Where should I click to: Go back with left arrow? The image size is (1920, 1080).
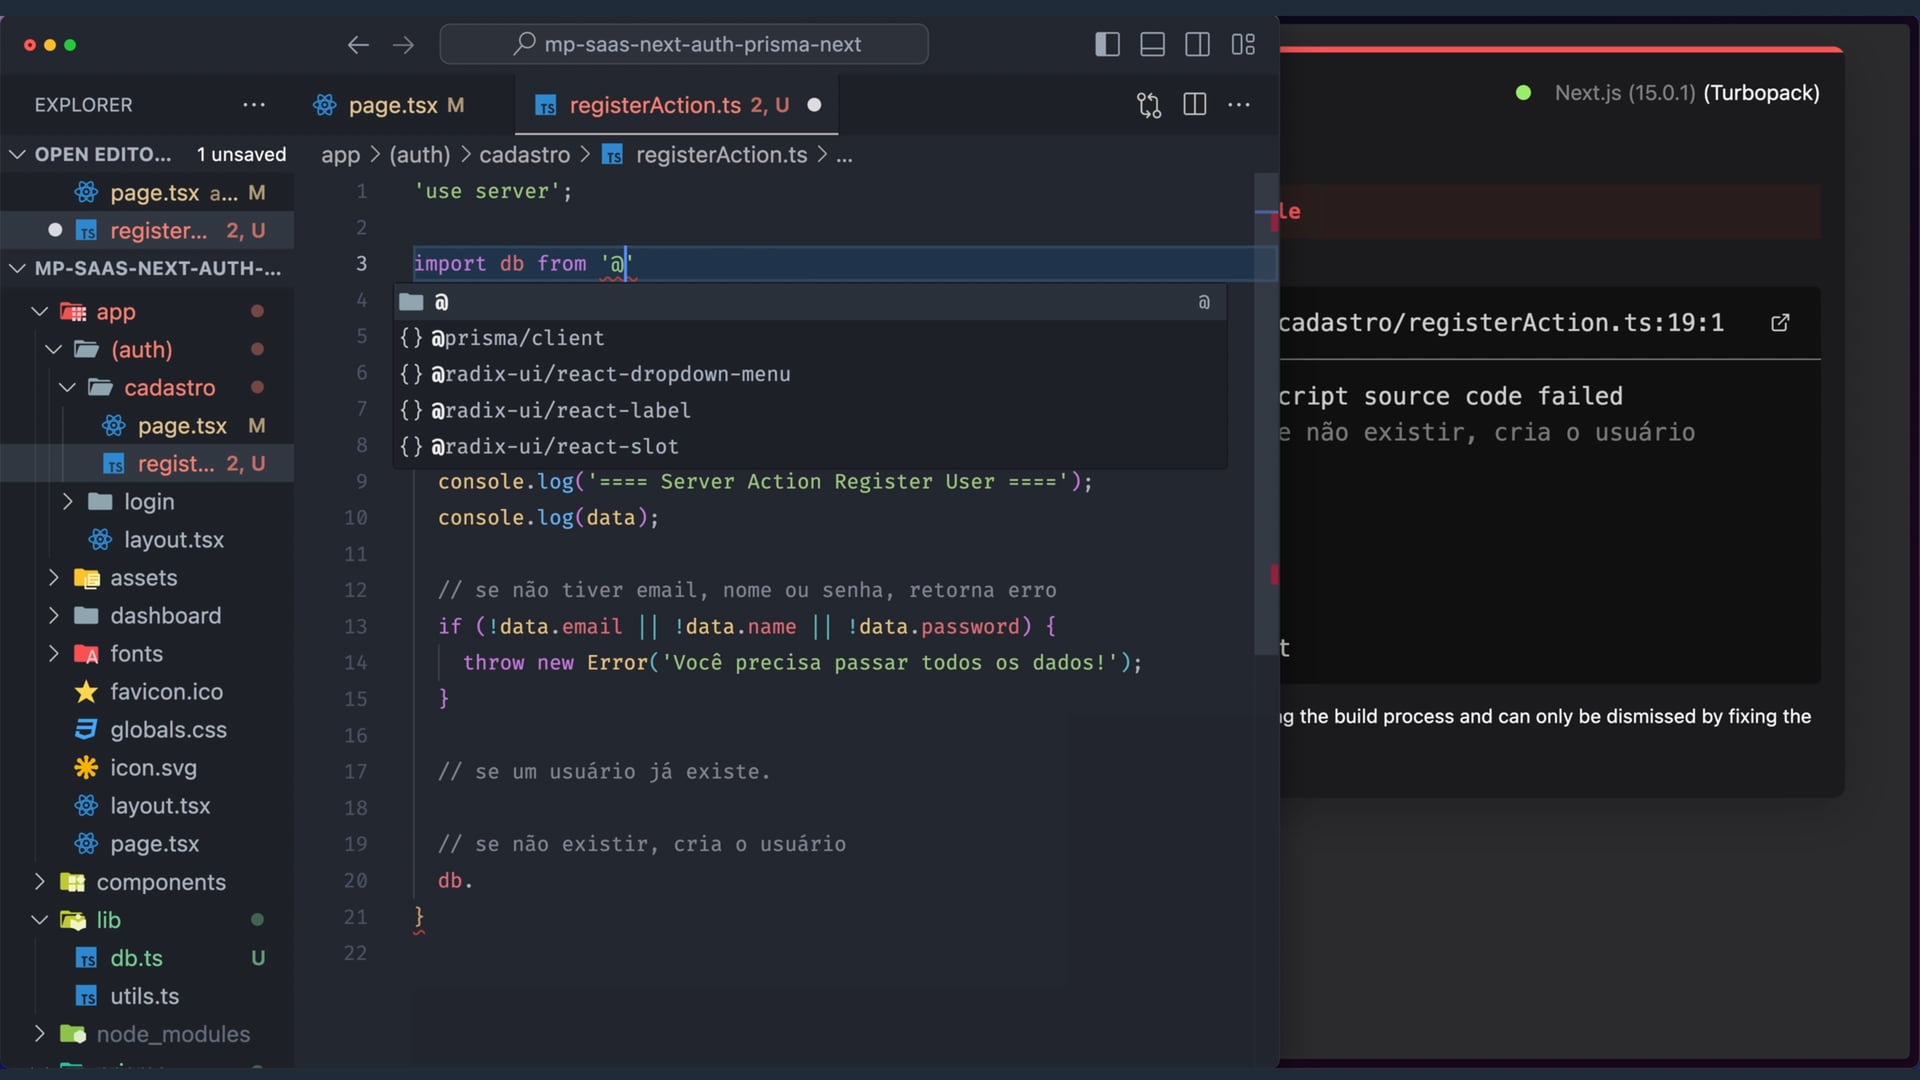pos(358,44)
